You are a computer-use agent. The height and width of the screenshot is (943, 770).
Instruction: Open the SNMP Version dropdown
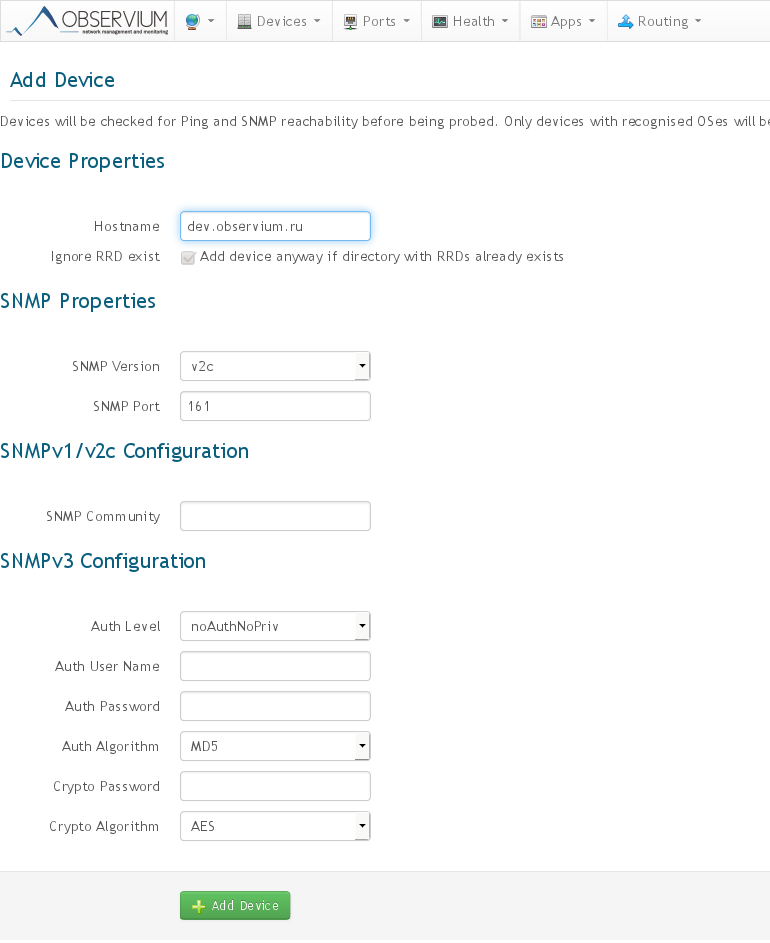pos(275,366)
